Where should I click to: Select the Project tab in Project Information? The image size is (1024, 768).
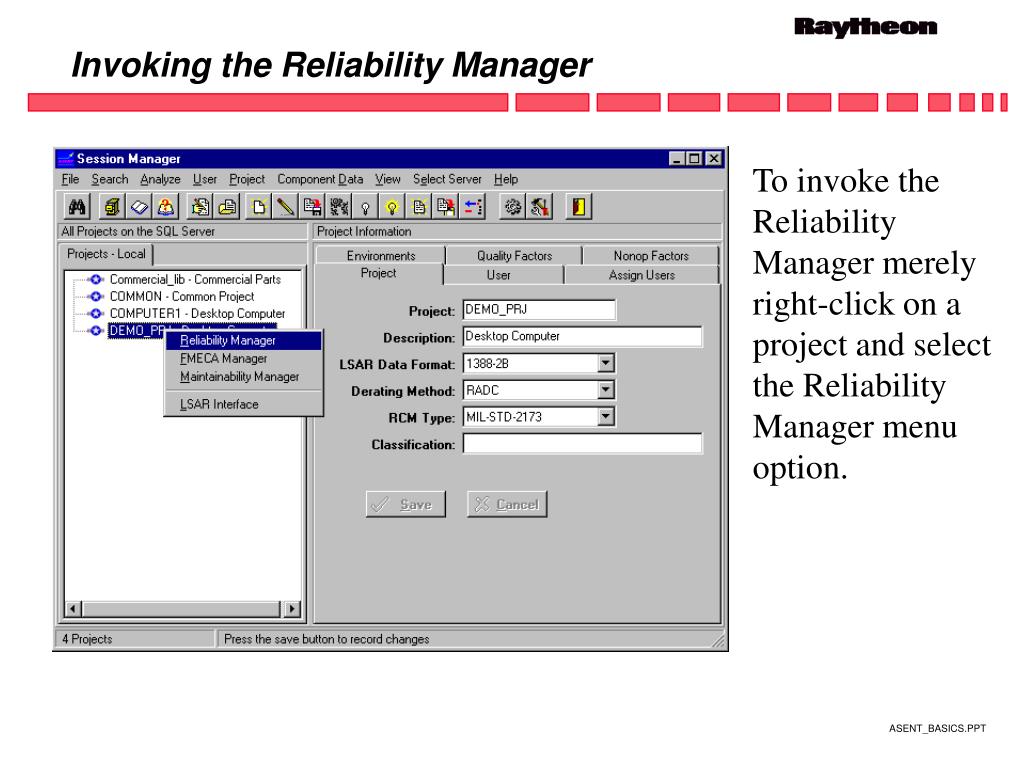click(x=378, y=274)
